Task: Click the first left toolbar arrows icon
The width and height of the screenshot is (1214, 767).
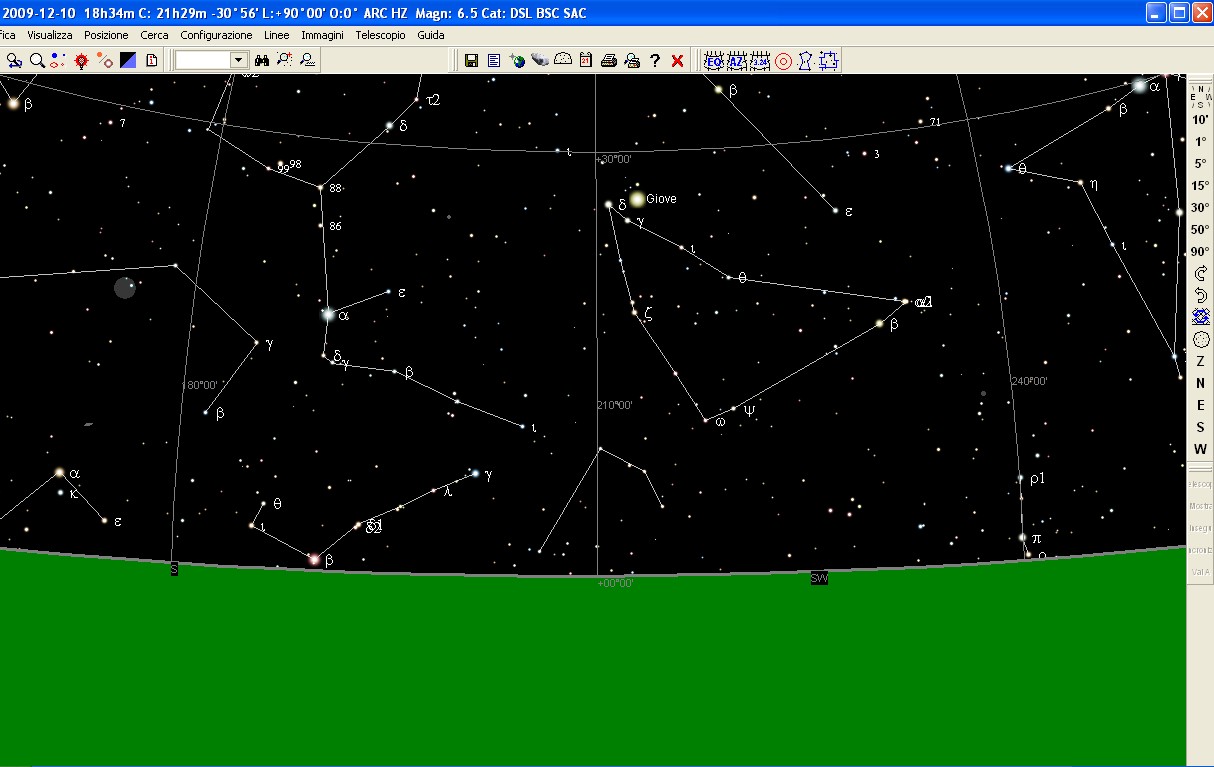Action: [x=14, y=61]
